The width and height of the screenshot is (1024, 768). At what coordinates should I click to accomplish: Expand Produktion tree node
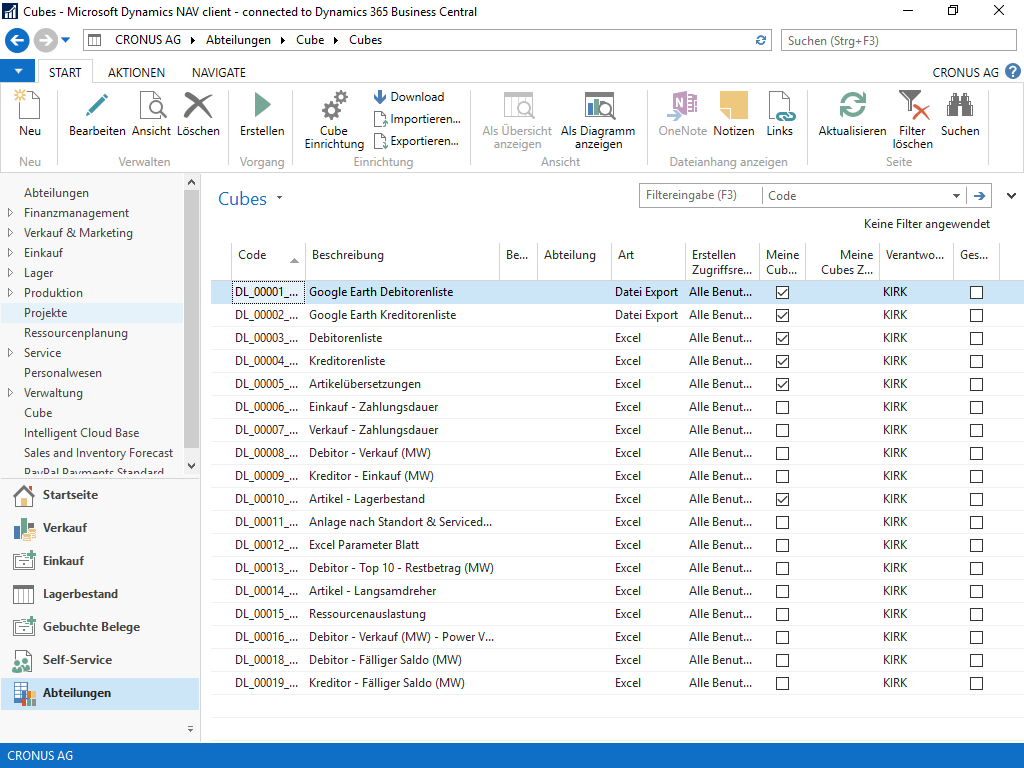point(10,293)
